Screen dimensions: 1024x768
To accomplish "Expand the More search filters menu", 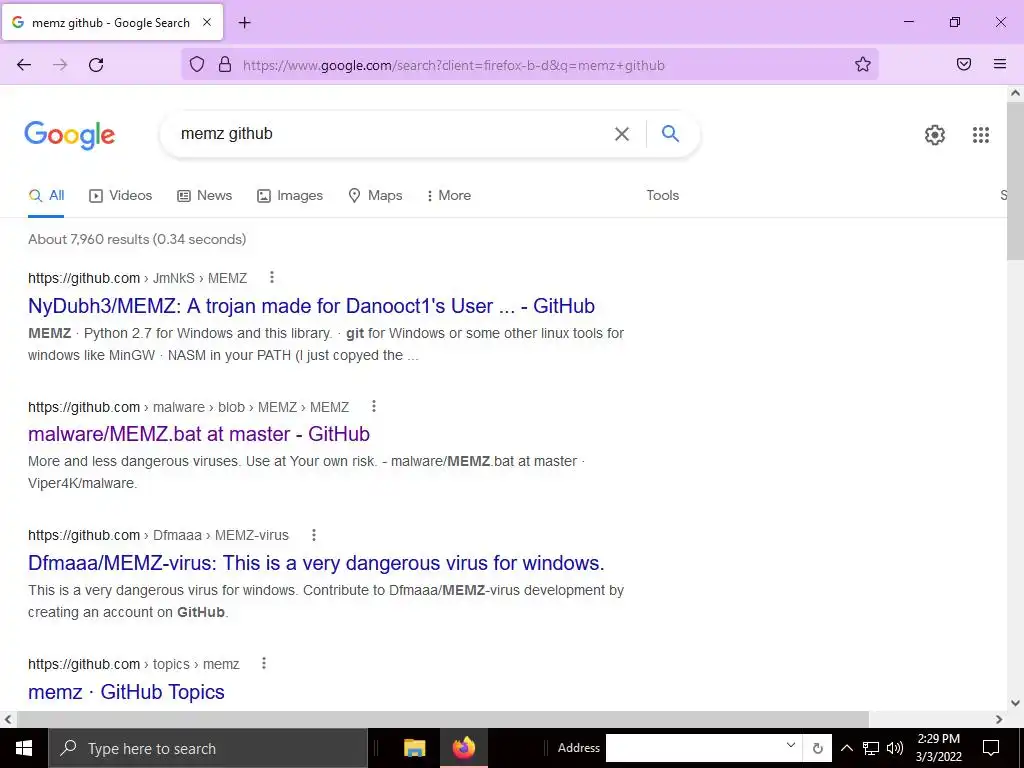I will [x=448, y=195].
